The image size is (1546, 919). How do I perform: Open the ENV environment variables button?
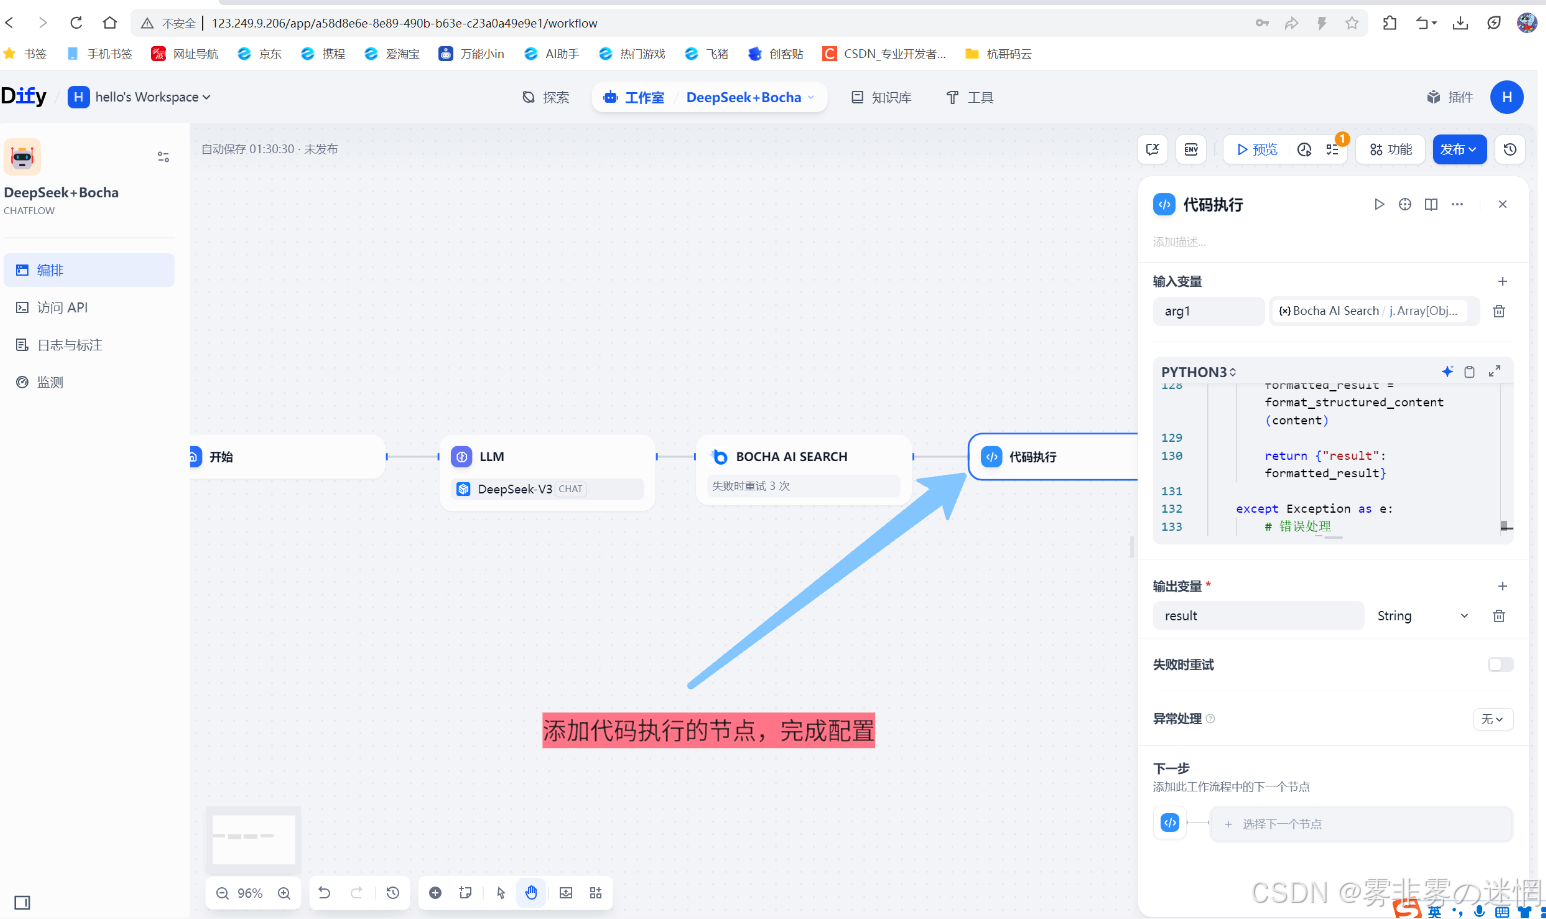click(1191, 149)
